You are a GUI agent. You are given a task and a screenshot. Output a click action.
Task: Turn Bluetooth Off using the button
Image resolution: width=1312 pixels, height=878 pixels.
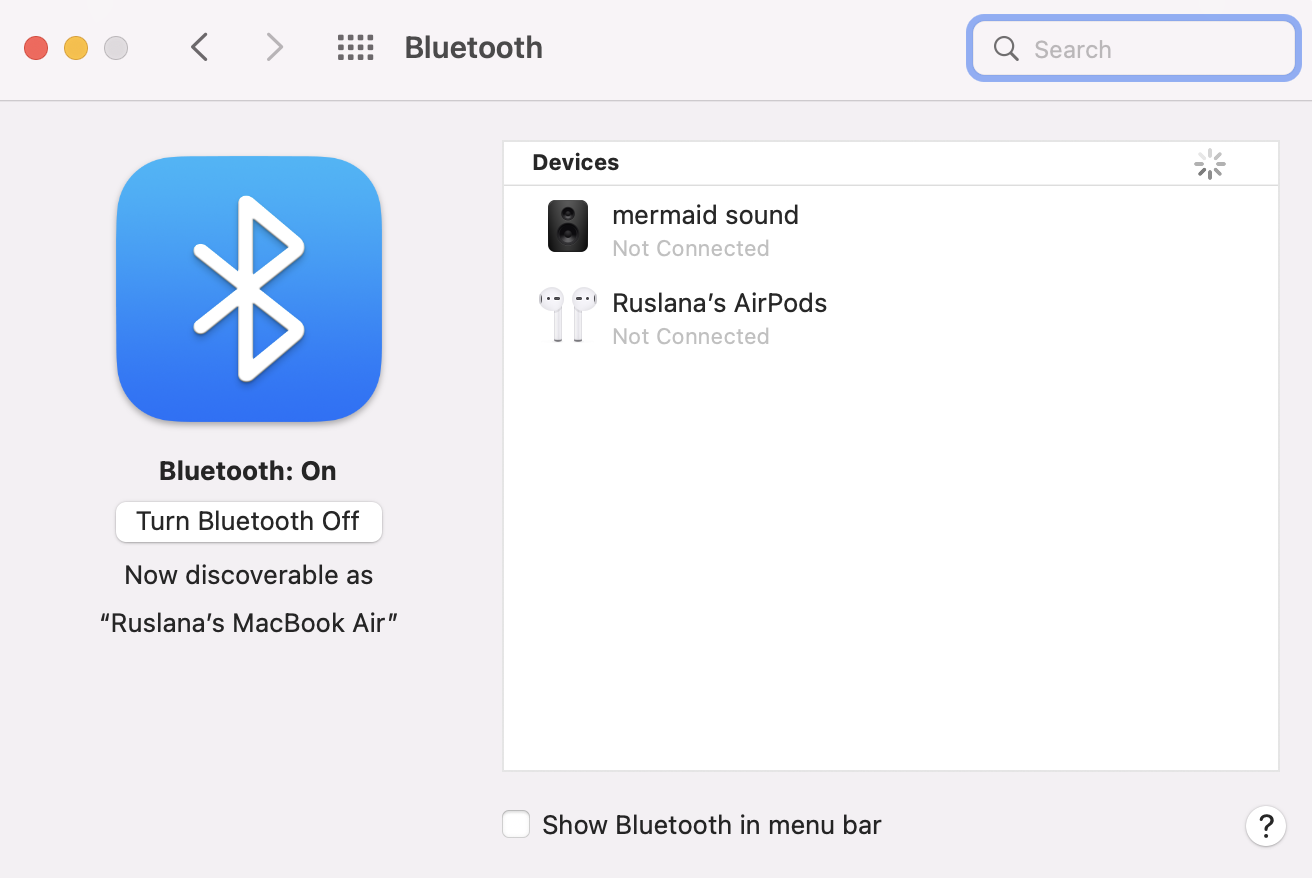pos(249,521)
